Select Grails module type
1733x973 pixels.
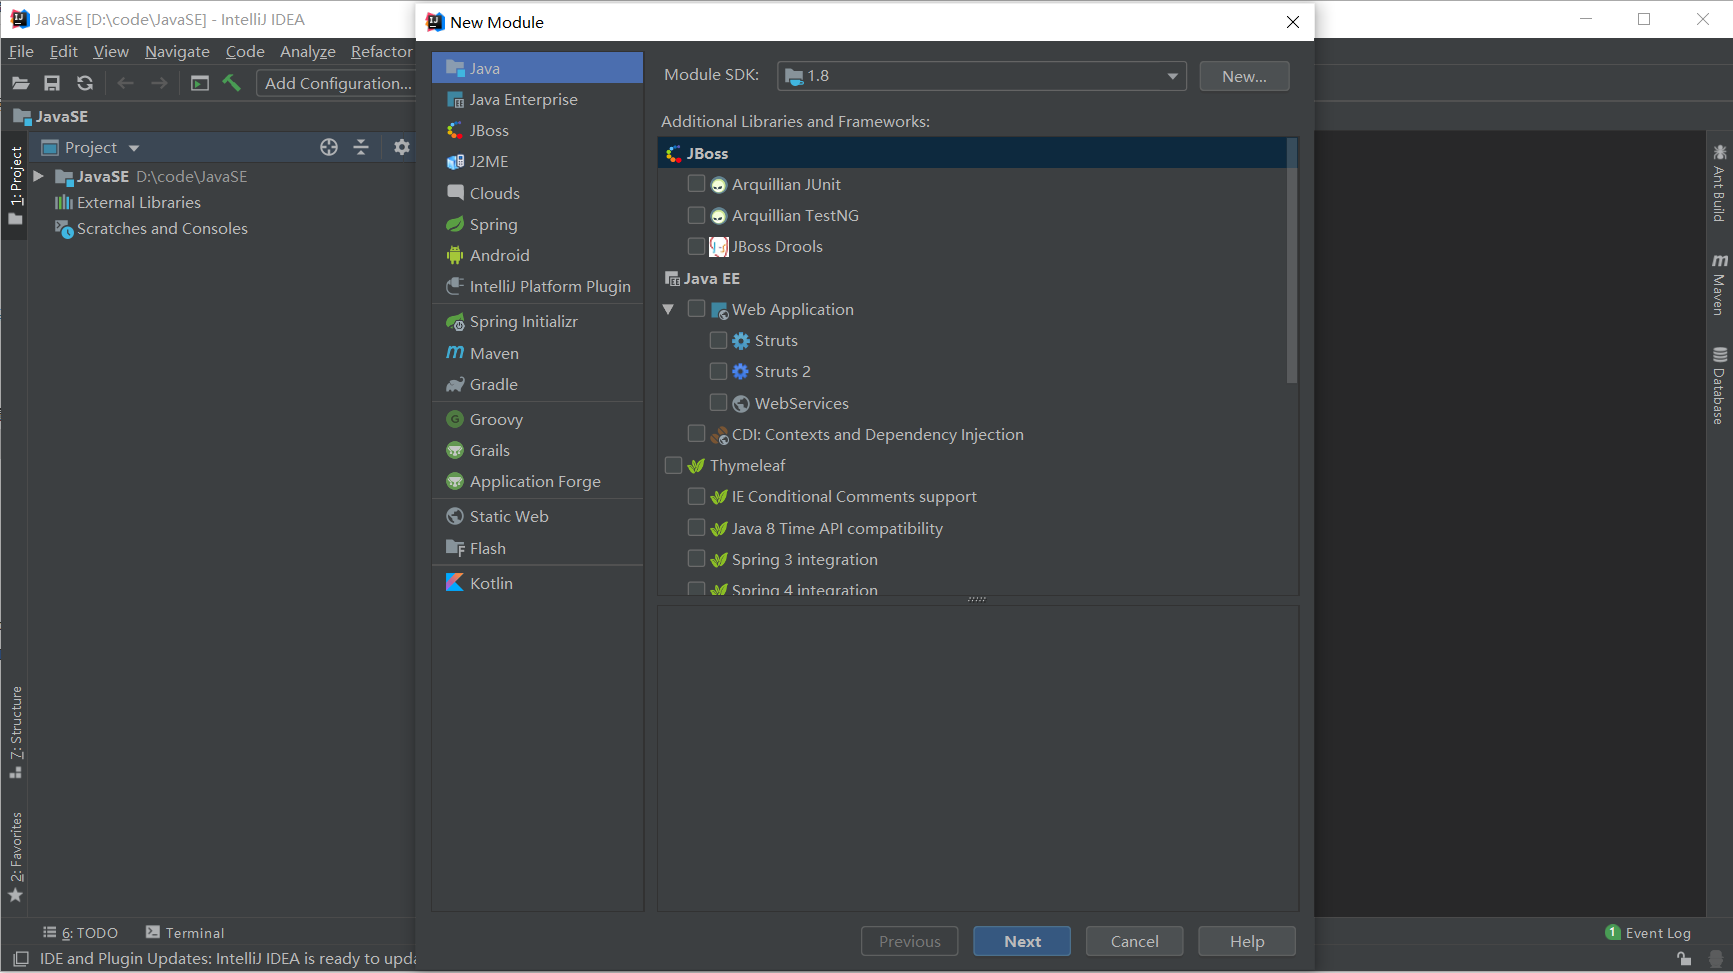coord(538,450)
